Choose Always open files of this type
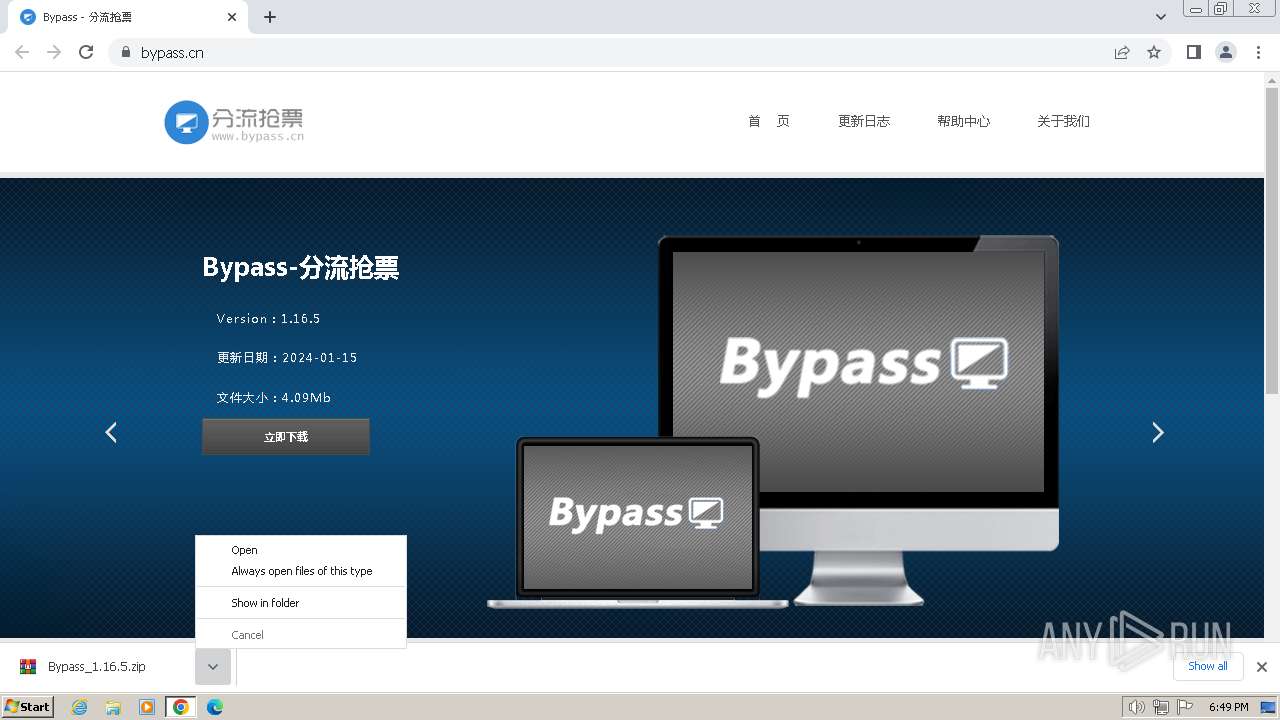The image size is (1280, 720). point(301,571)
